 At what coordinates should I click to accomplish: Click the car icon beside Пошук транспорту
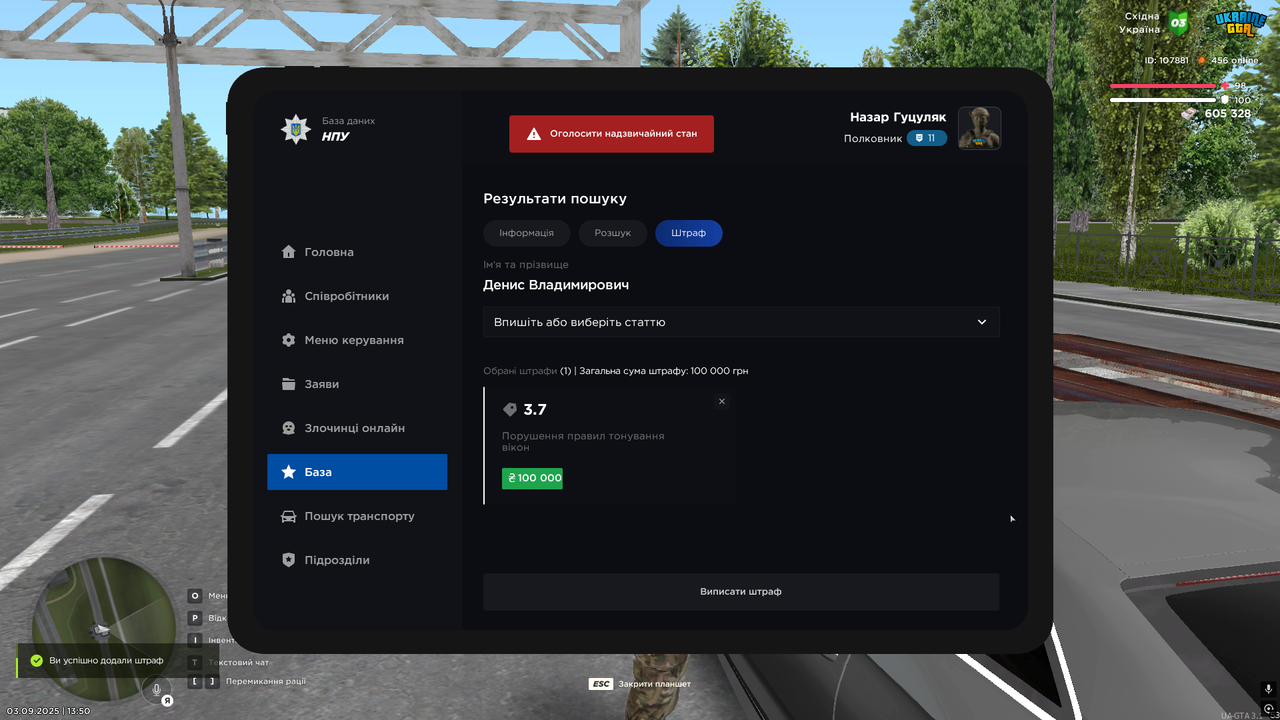(x=289, y=516)
